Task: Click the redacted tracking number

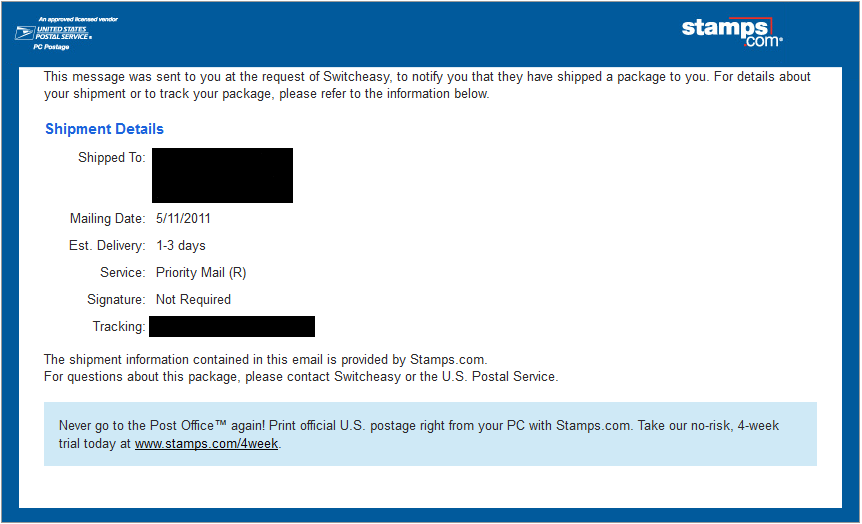Action: tap(231, 326)
